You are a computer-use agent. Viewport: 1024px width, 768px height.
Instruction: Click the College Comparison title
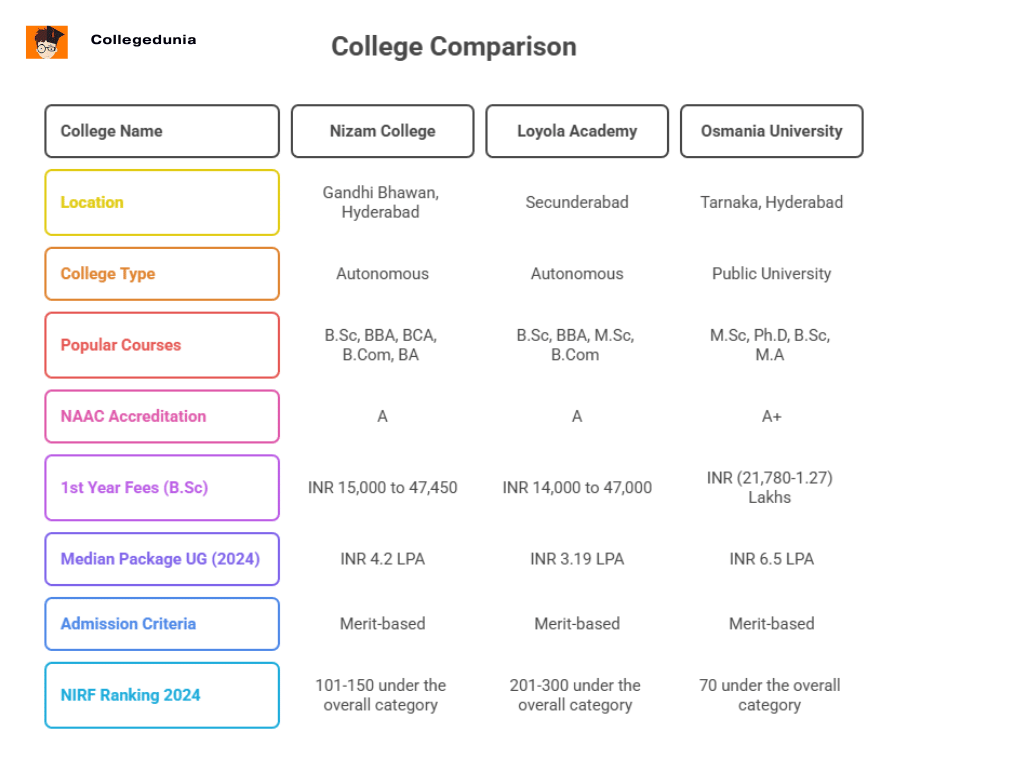coord(454,47)
